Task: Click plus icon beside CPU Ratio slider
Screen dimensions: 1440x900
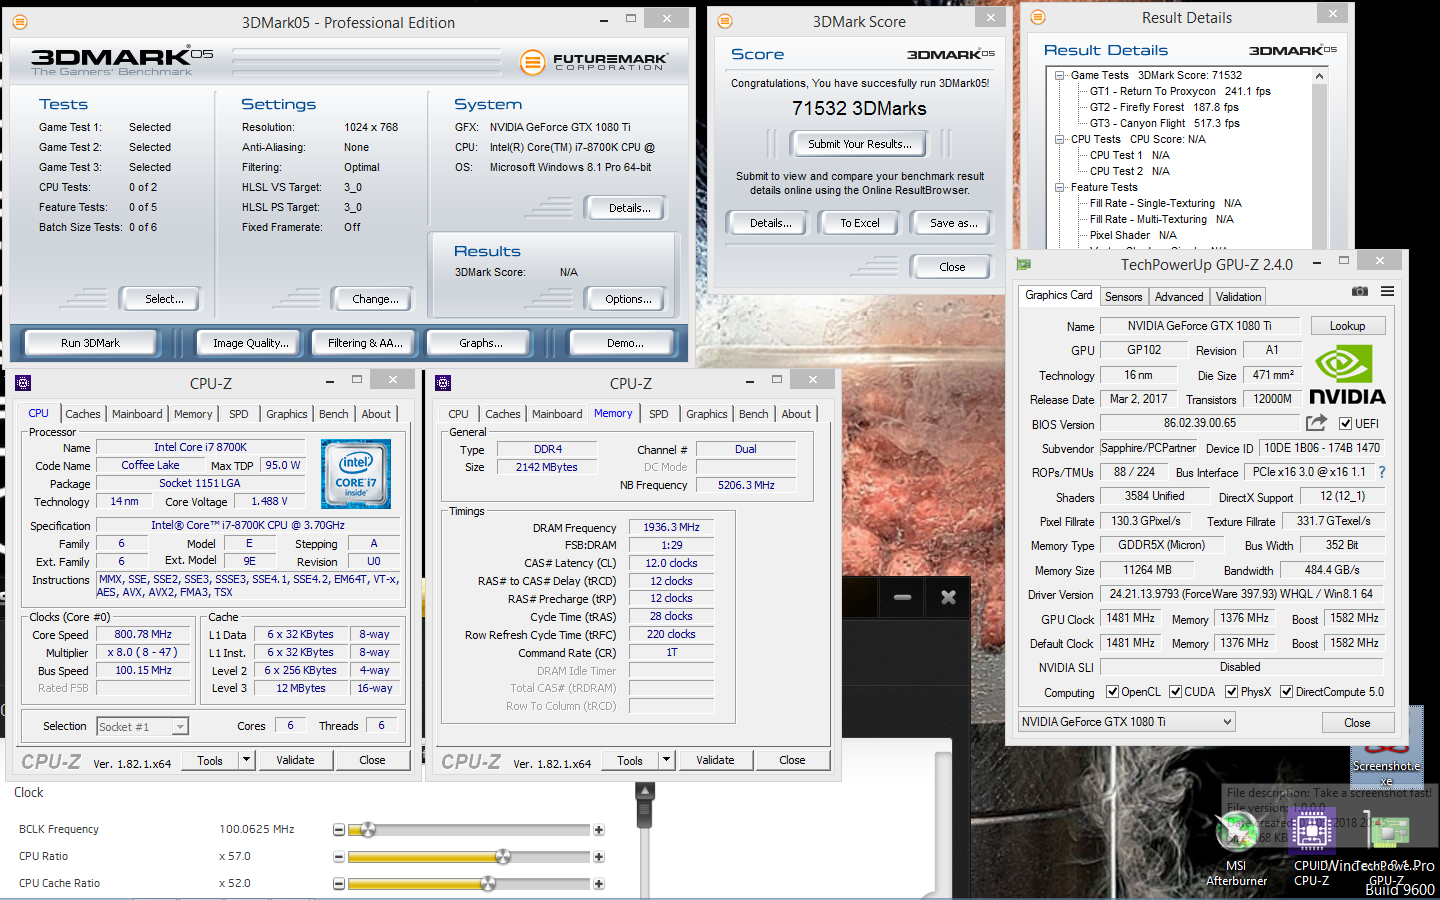Action: [599, 857]
